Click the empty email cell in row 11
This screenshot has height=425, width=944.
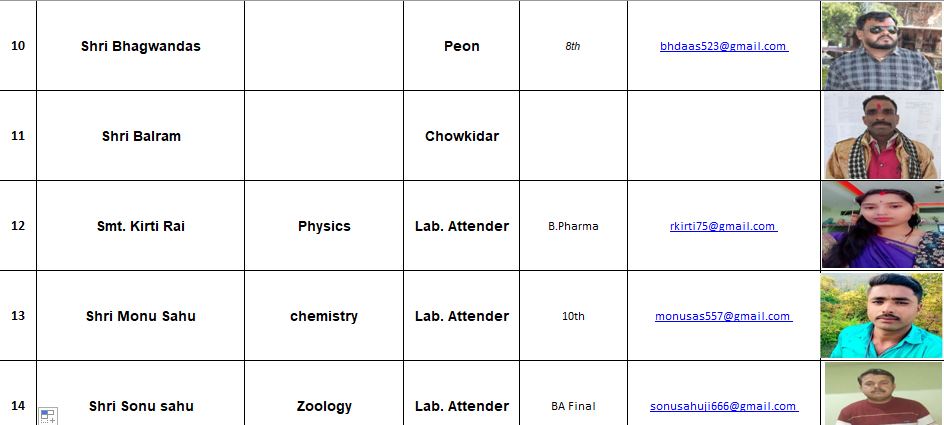(x=723, y=136)
